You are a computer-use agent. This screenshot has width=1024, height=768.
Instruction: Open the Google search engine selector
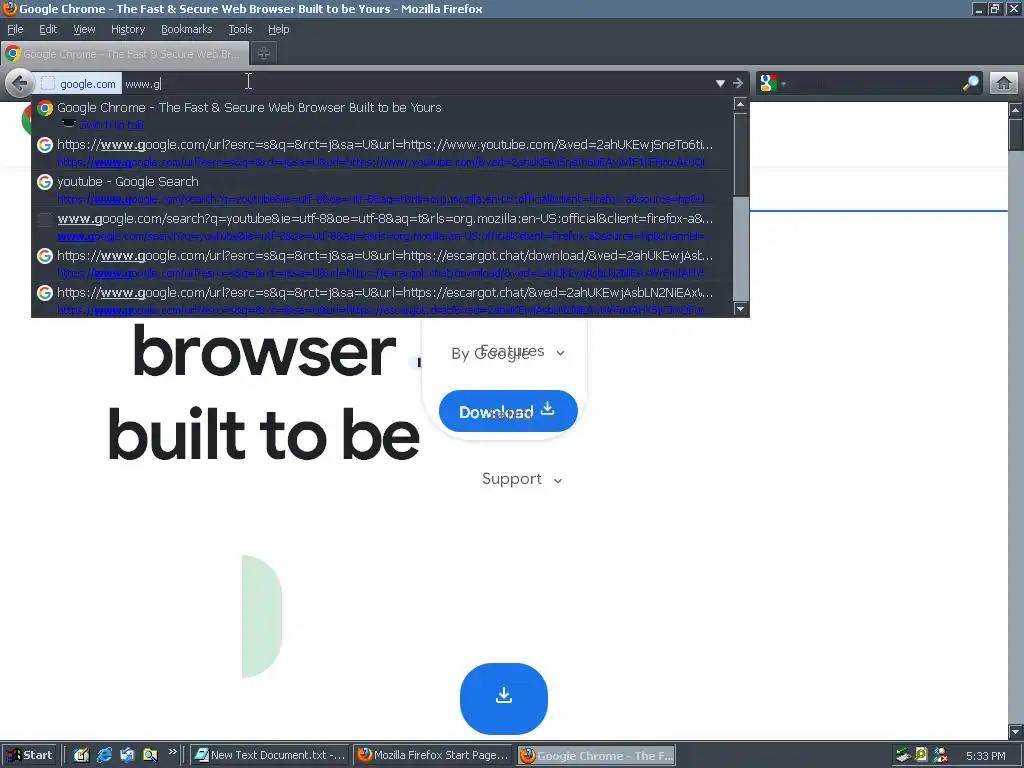[773, 84]
